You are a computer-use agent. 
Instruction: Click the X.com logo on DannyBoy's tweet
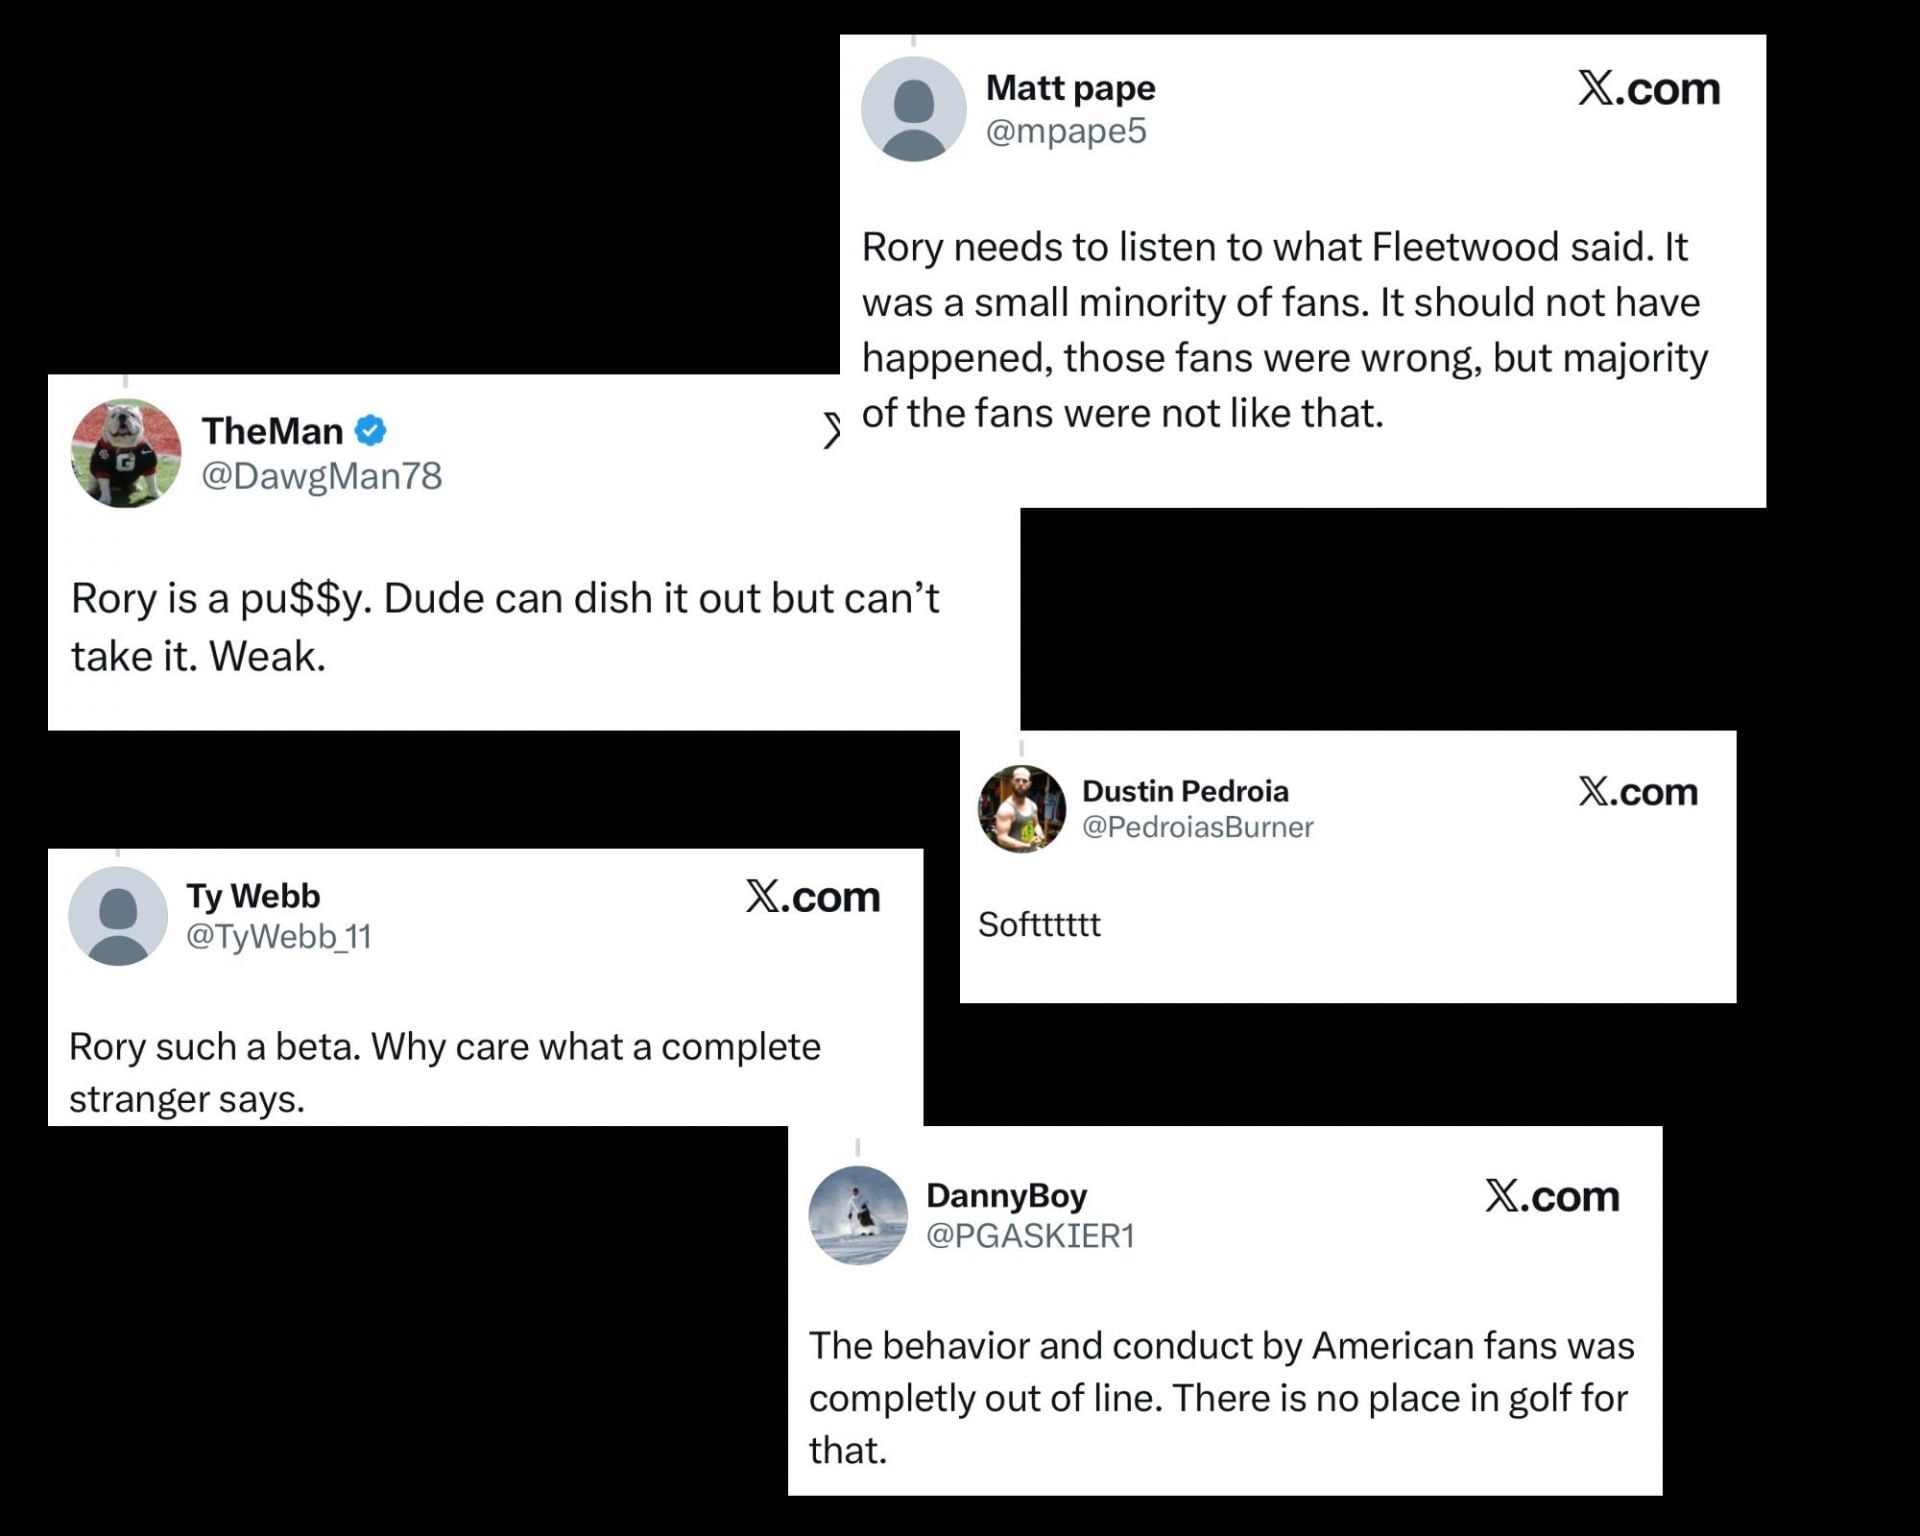1552,1196
